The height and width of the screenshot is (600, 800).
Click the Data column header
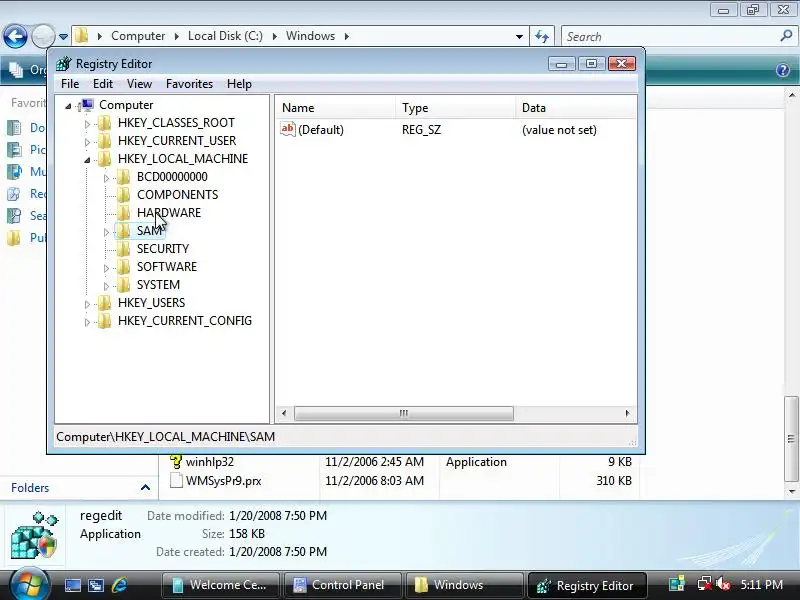(x=576, y=108)
